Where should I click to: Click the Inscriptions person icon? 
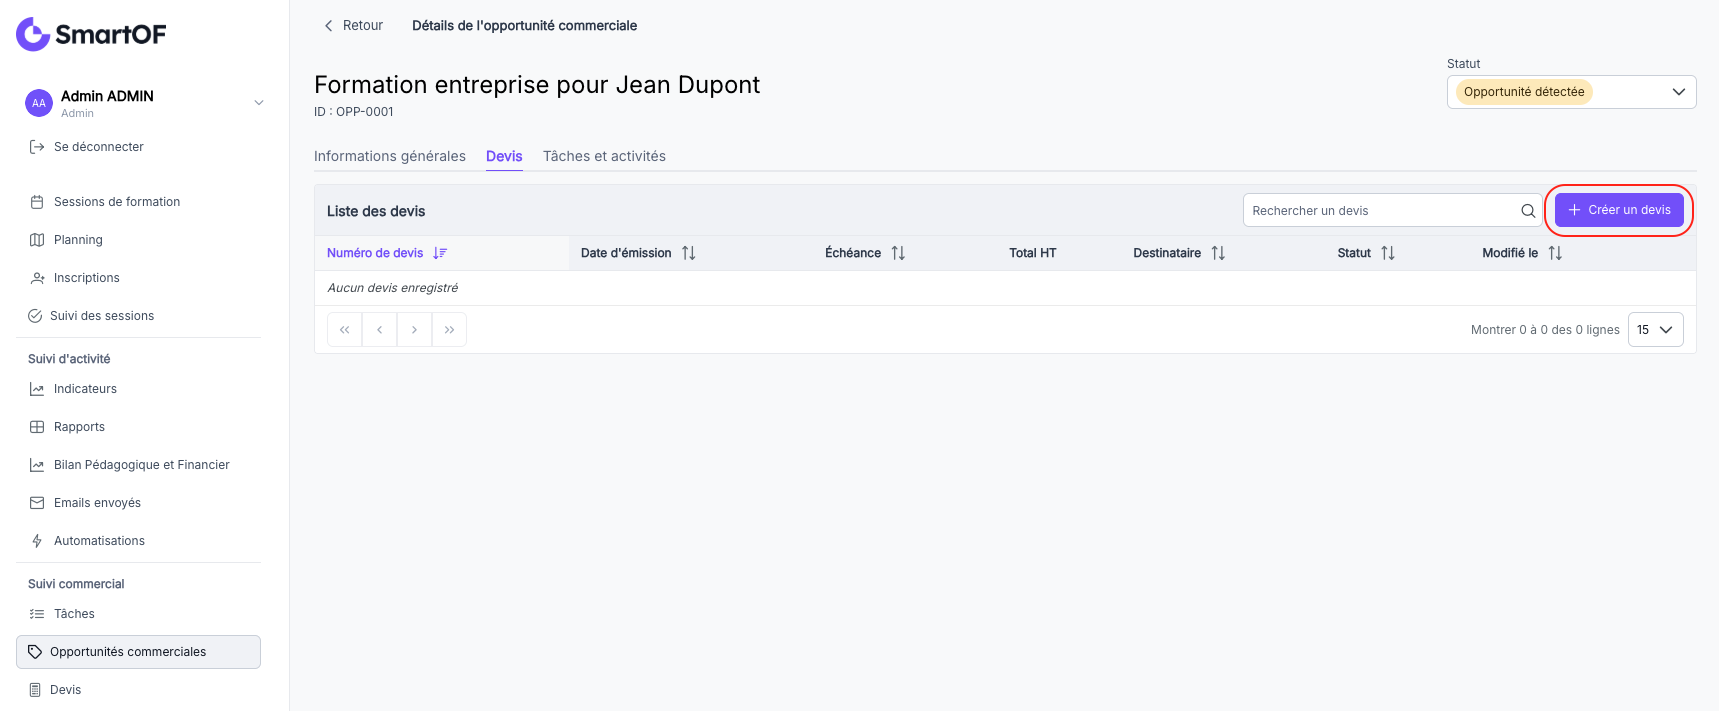pyautogui.click(x=37, y=278)
